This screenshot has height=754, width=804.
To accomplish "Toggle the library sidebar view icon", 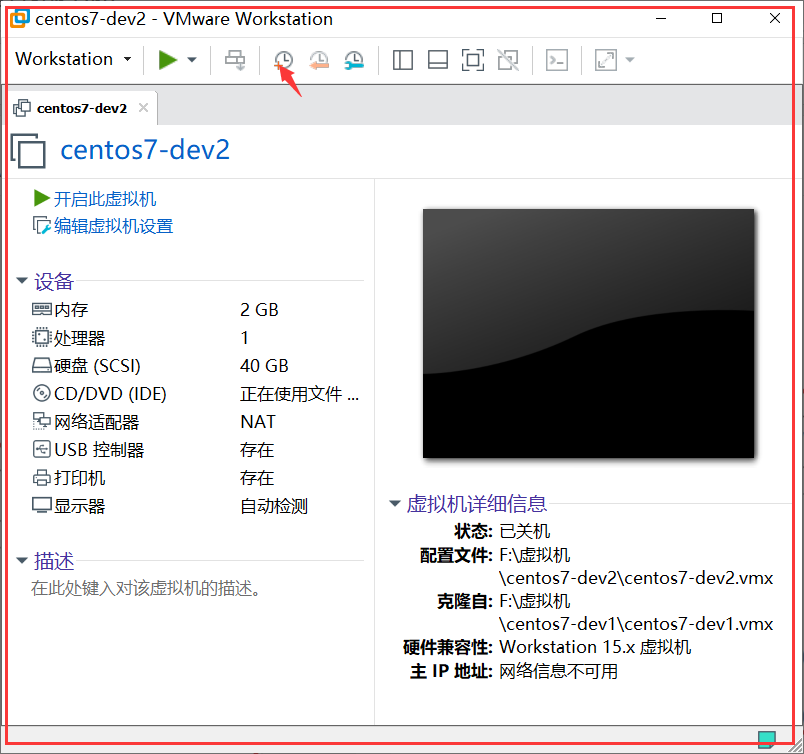I will coord(403,60).
